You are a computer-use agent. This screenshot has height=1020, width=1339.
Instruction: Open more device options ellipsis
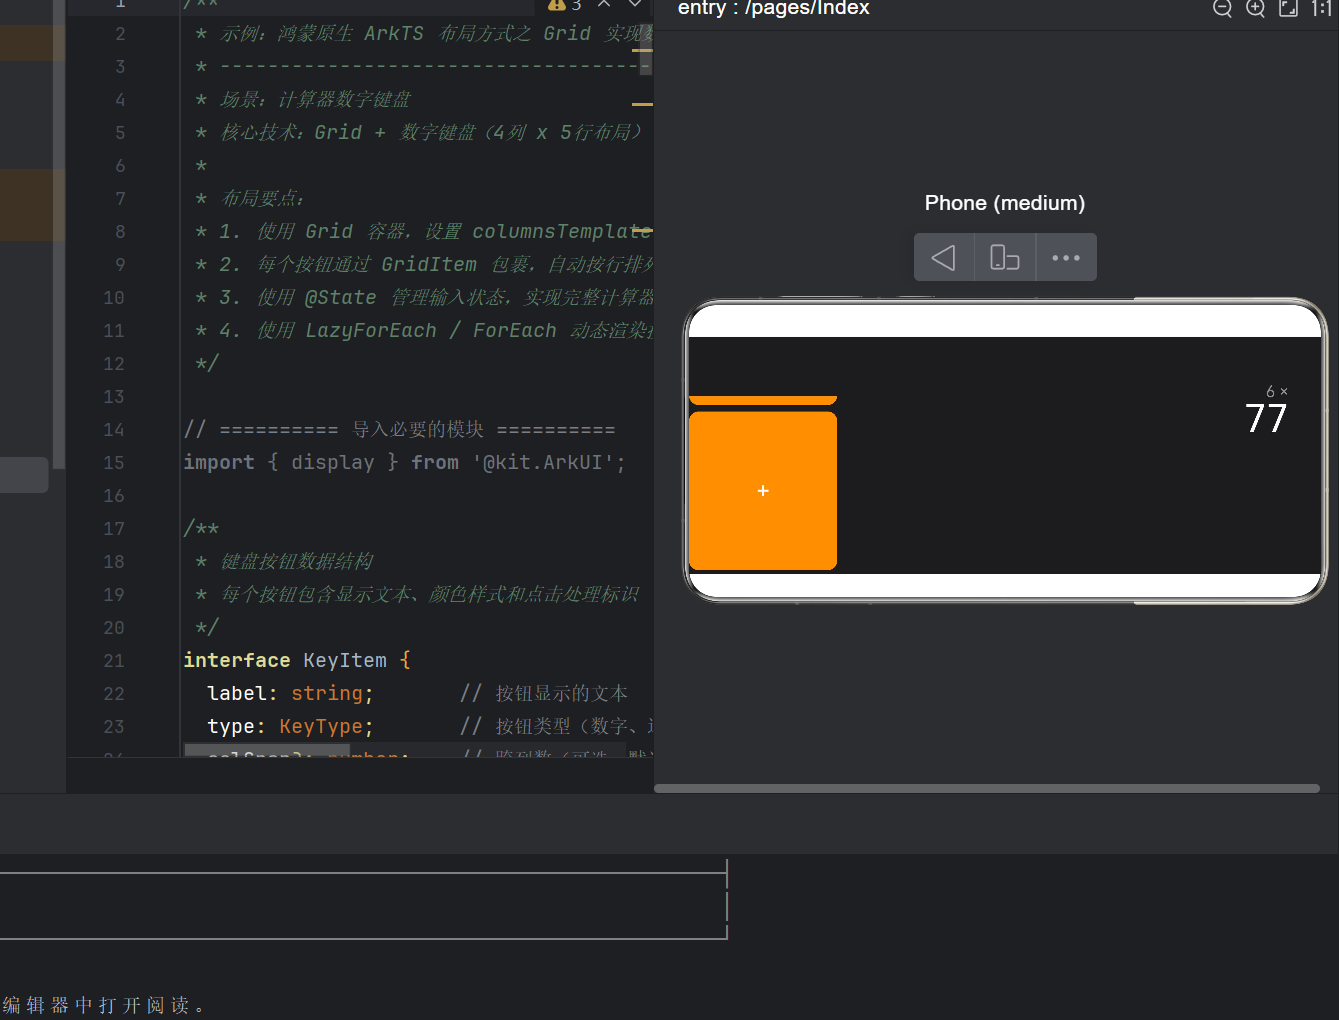(x=1066, y=257)
